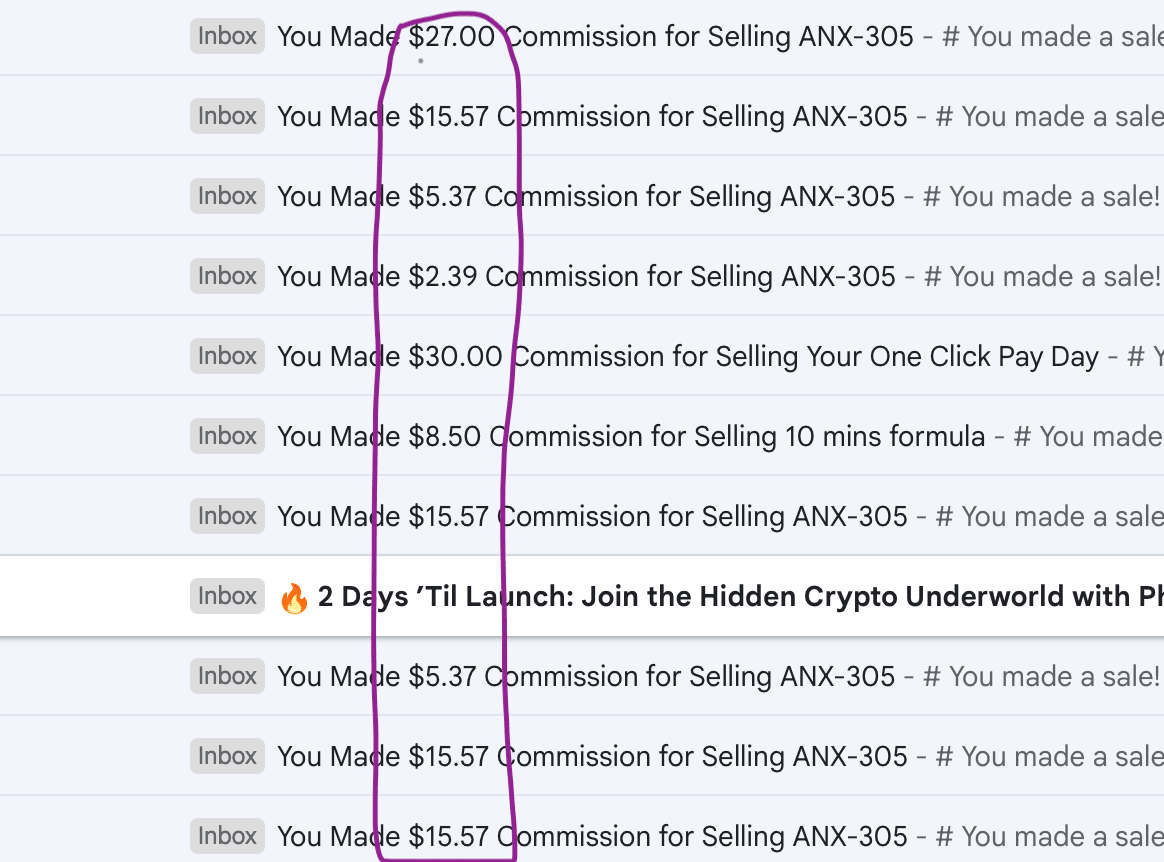Click the Inbox label on the crypto launch email
1164x862 pixels.
227,597
